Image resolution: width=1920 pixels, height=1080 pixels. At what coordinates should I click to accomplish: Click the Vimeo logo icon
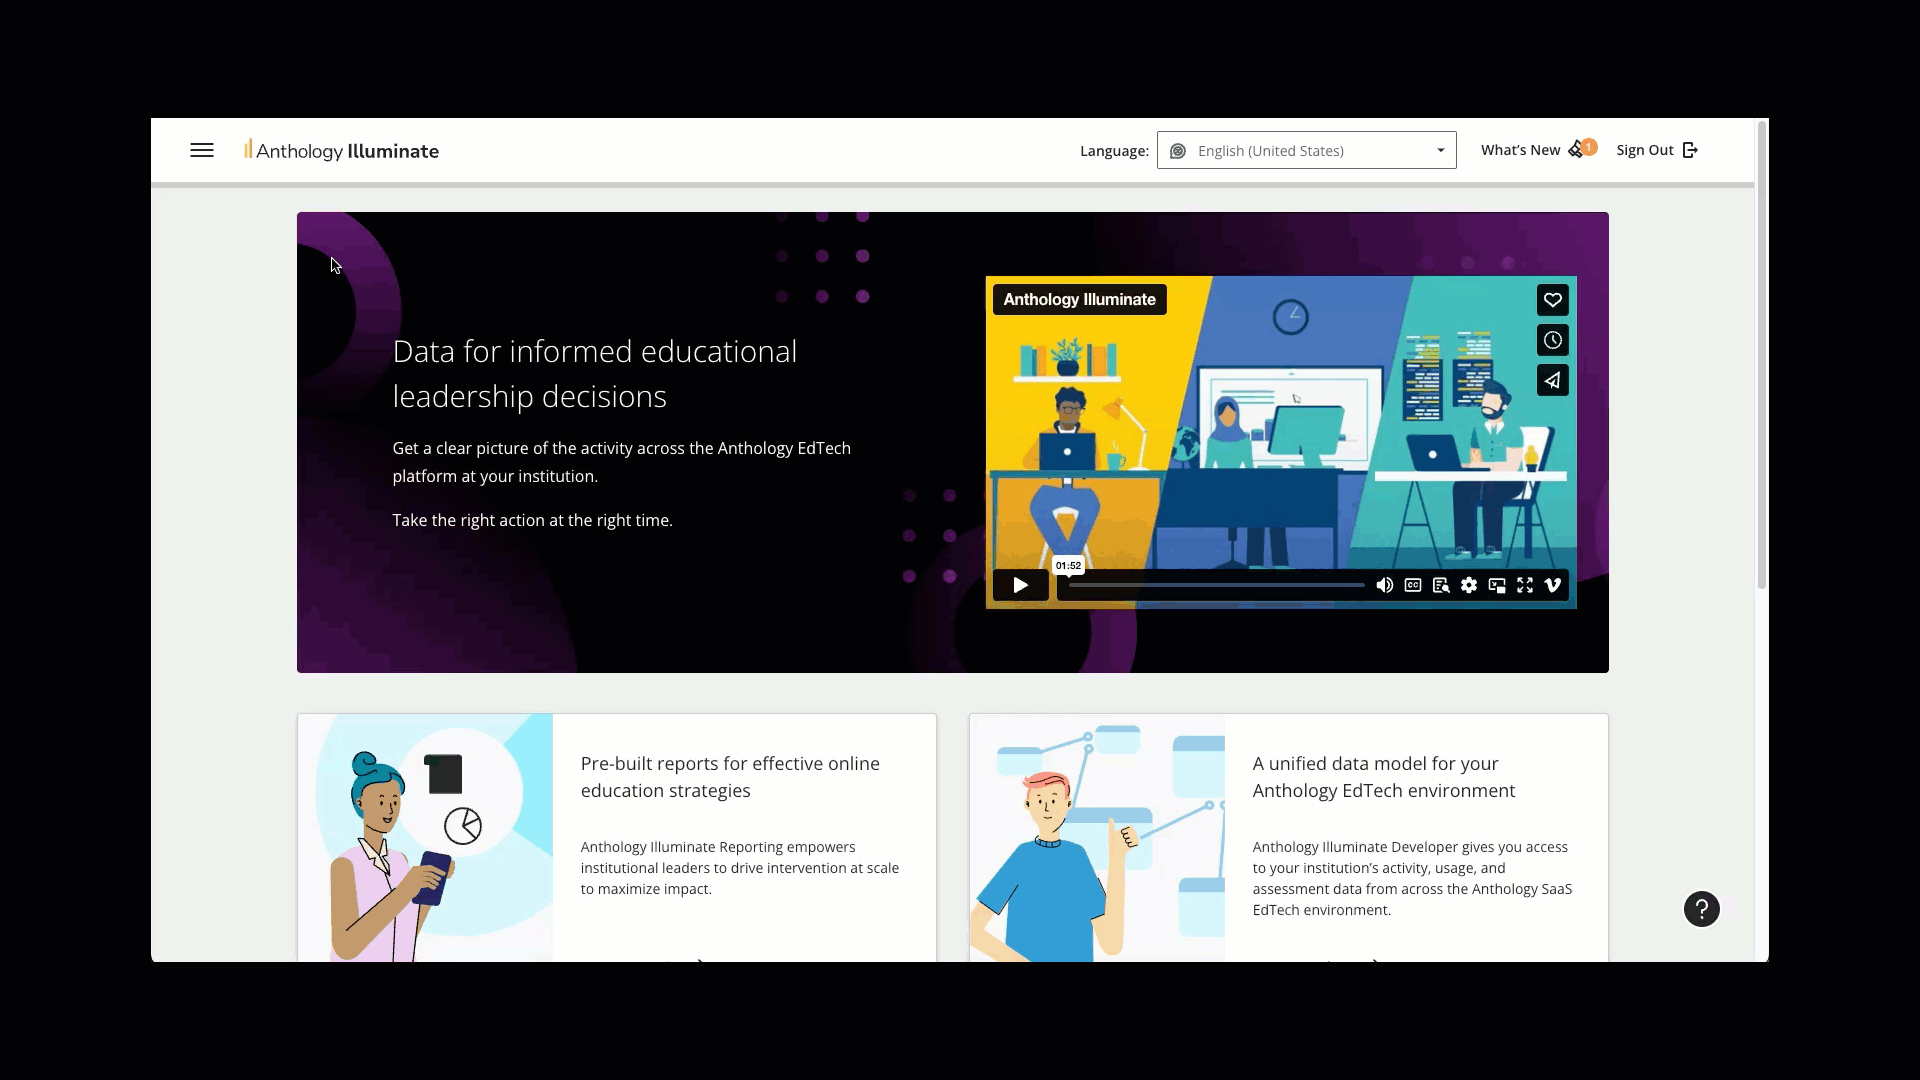(1552, 585)
